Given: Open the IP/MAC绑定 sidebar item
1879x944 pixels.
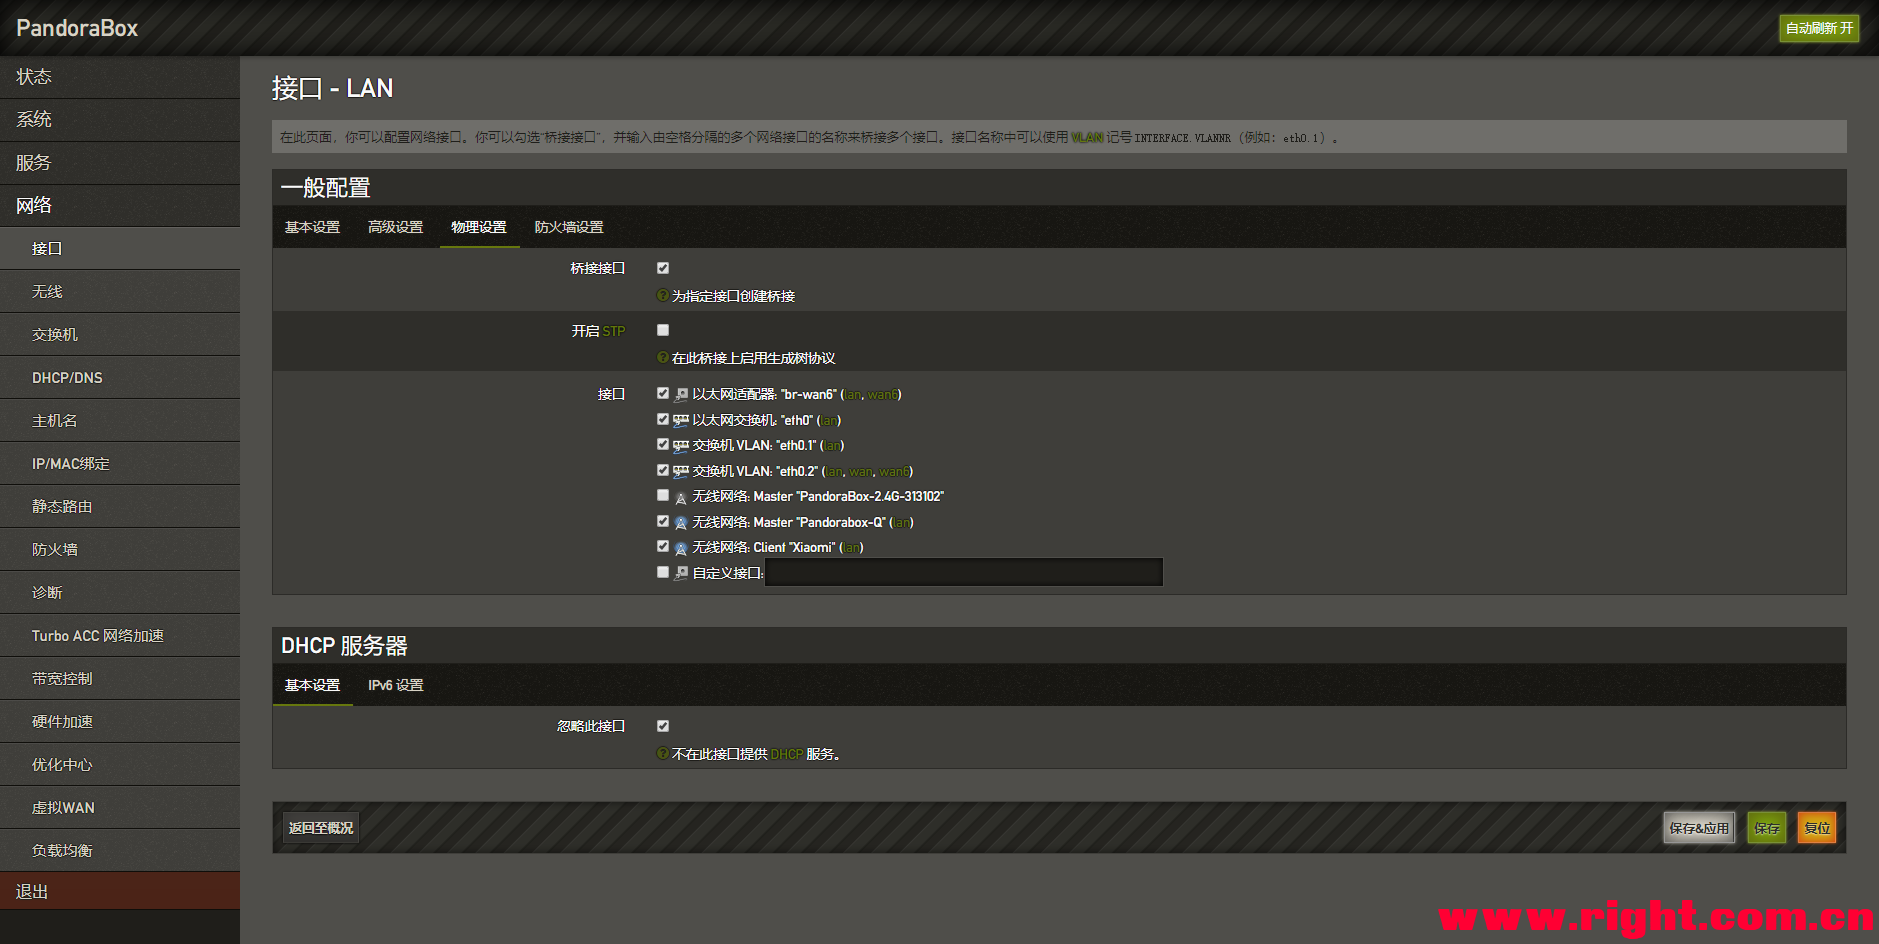Looking at the screenshot, I should coord(120,464).
